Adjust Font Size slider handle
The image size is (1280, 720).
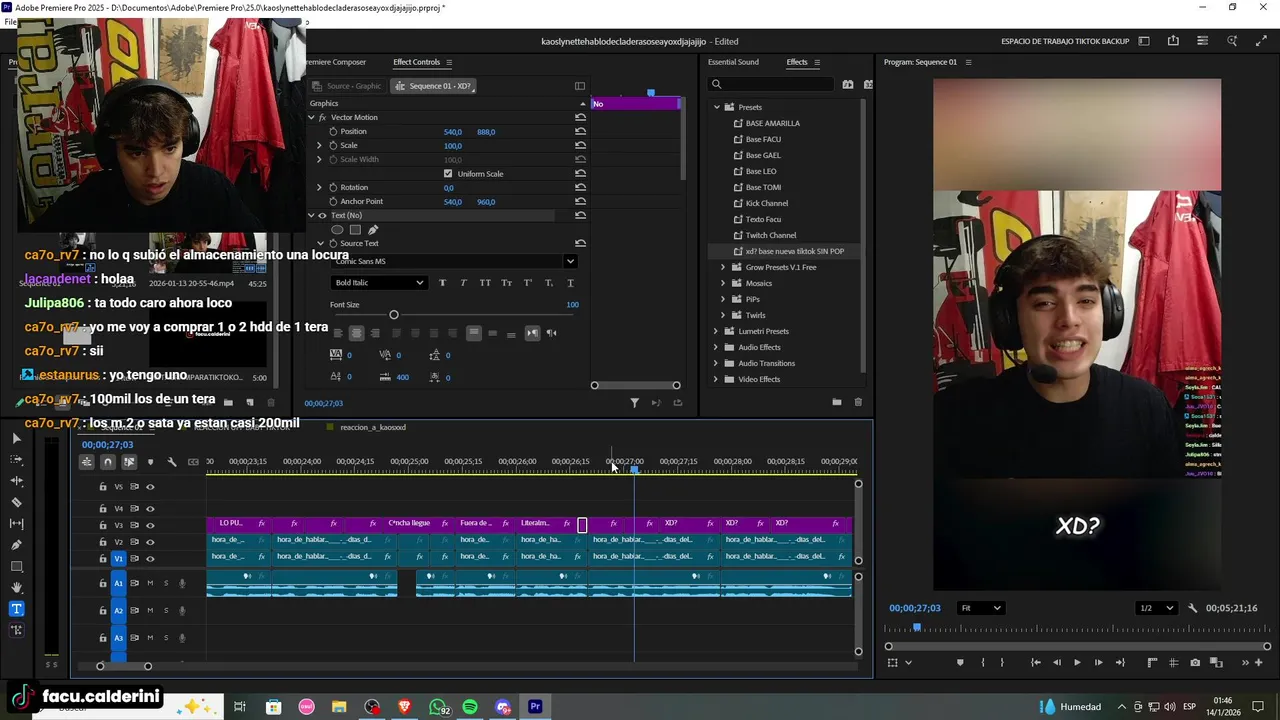coord(393,315)
